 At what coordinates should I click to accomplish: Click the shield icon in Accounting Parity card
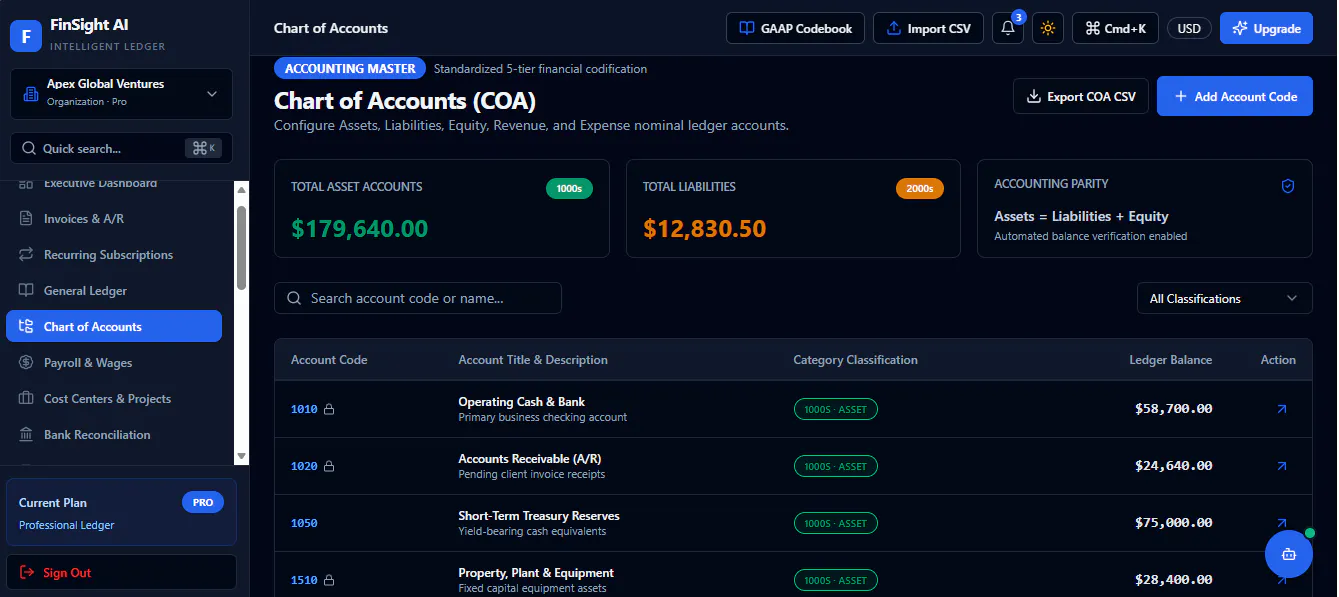click(1288, 186)
